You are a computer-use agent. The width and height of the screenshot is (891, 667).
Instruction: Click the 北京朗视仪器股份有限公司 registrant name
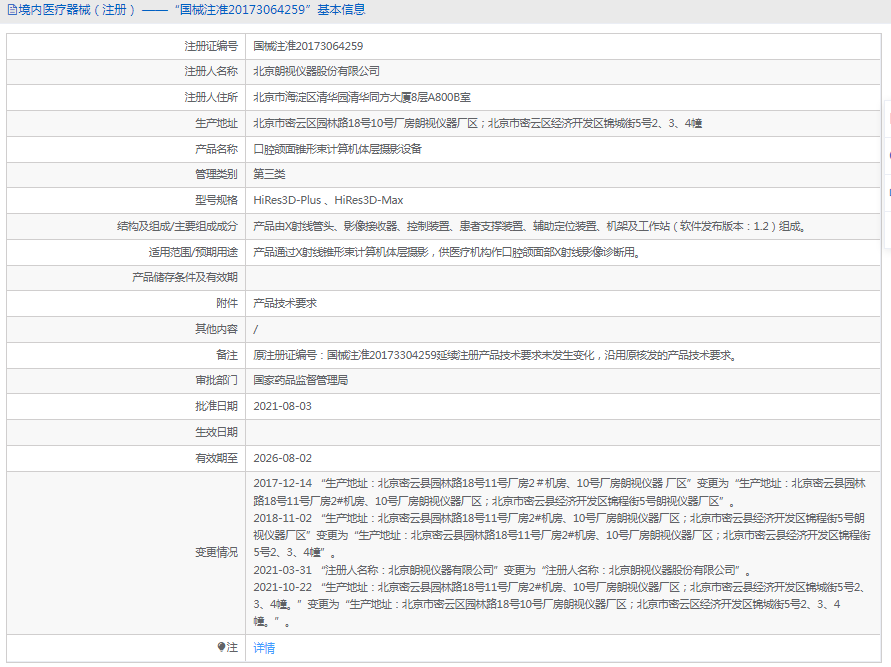(x=316, y=72)
